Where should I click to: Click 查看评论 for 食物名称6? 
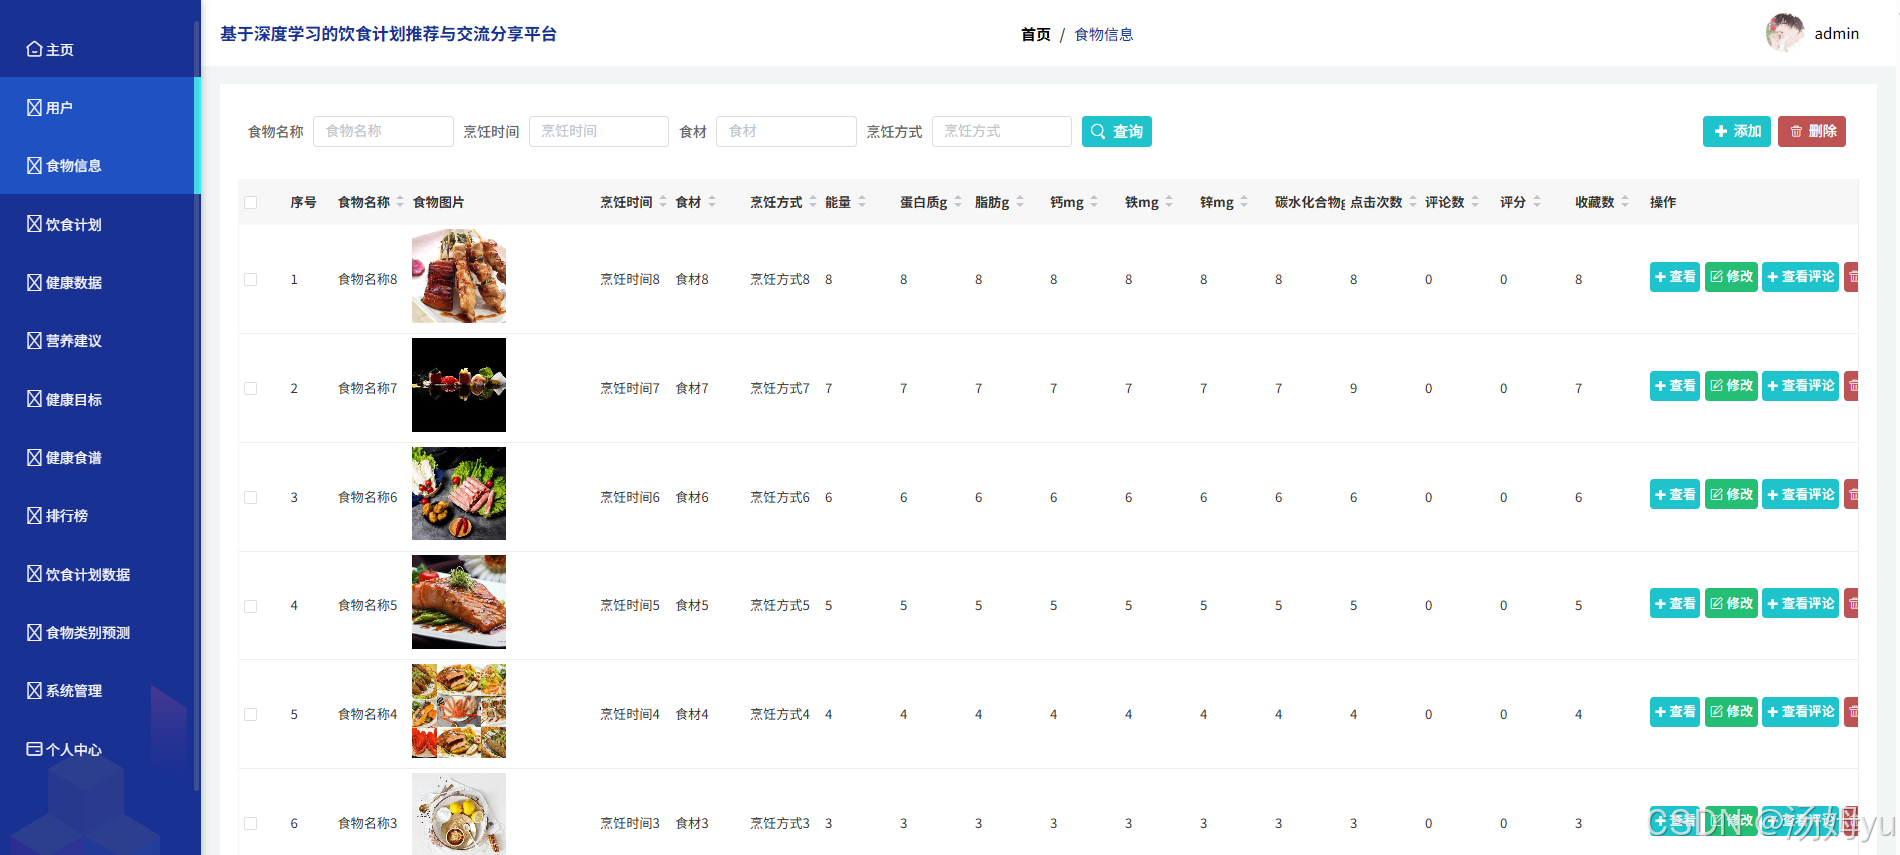pos(1800,495)
